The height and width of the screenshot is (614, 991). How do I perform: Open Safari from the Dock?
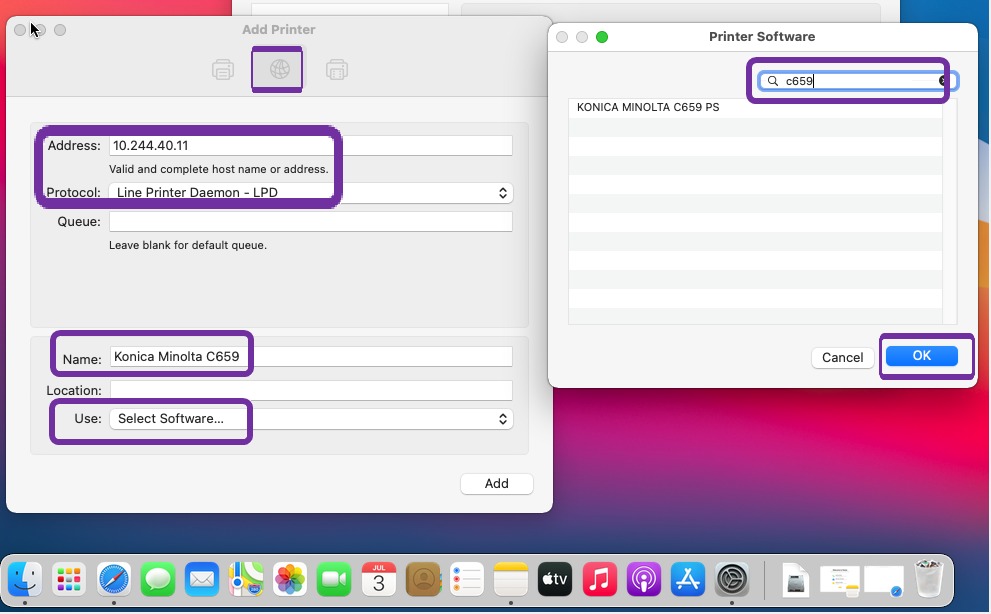coord(114,578)
